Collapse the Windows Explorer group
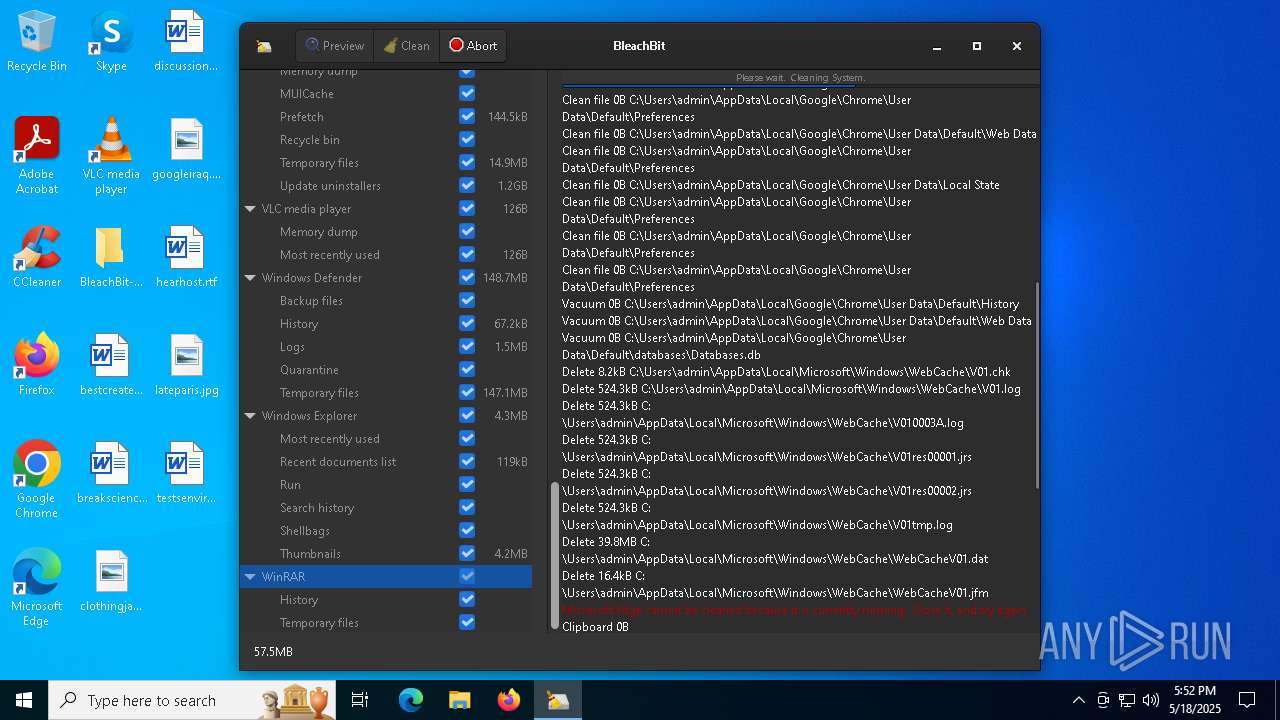Viewport: 1280px width, 720px height. pos(250,416)
